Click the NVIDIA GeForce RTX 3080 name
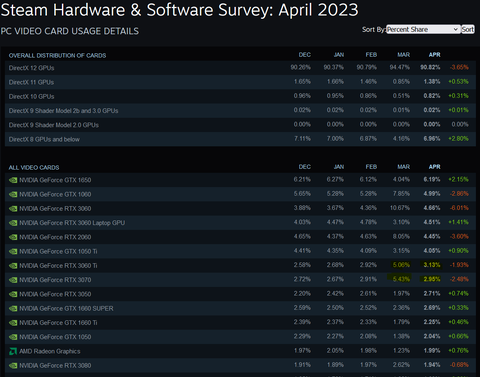Image resolution: width=480 pixels, height=377 pixels. 55,366
